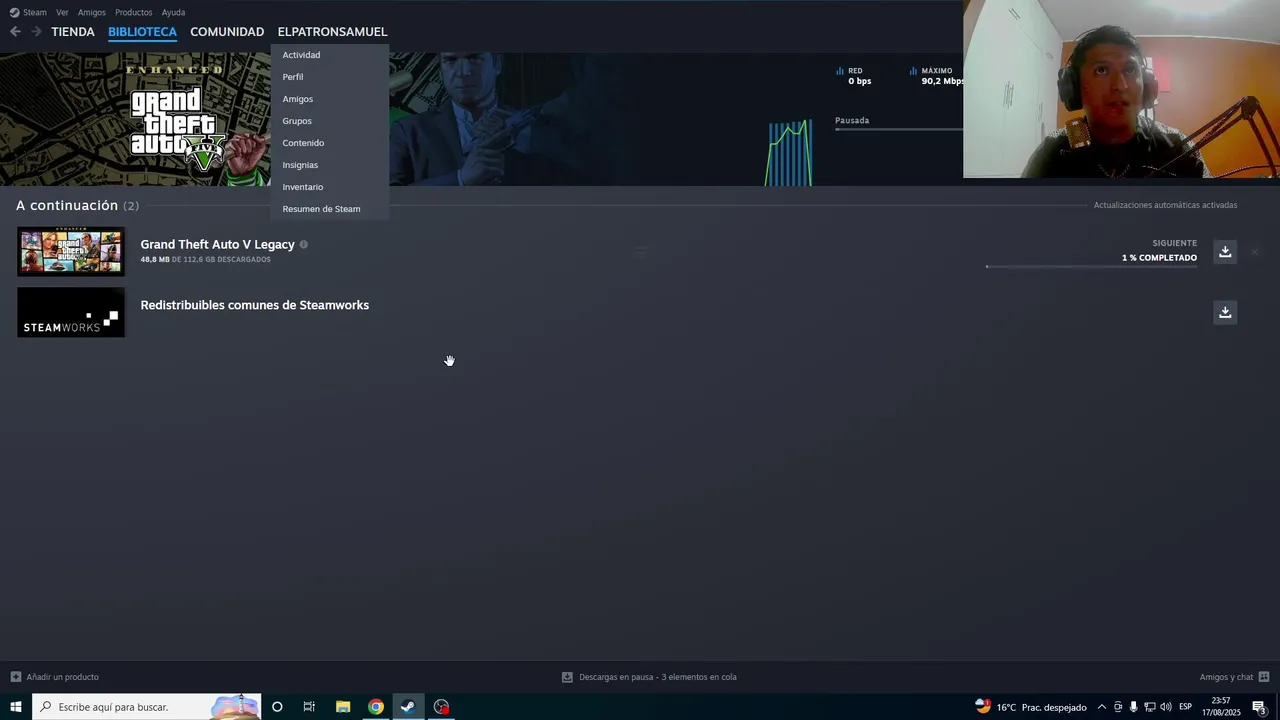Click the '48,8 MB de 112,6 GB descargados' text
Screen dimensions: 1280x720
(205, 259)
